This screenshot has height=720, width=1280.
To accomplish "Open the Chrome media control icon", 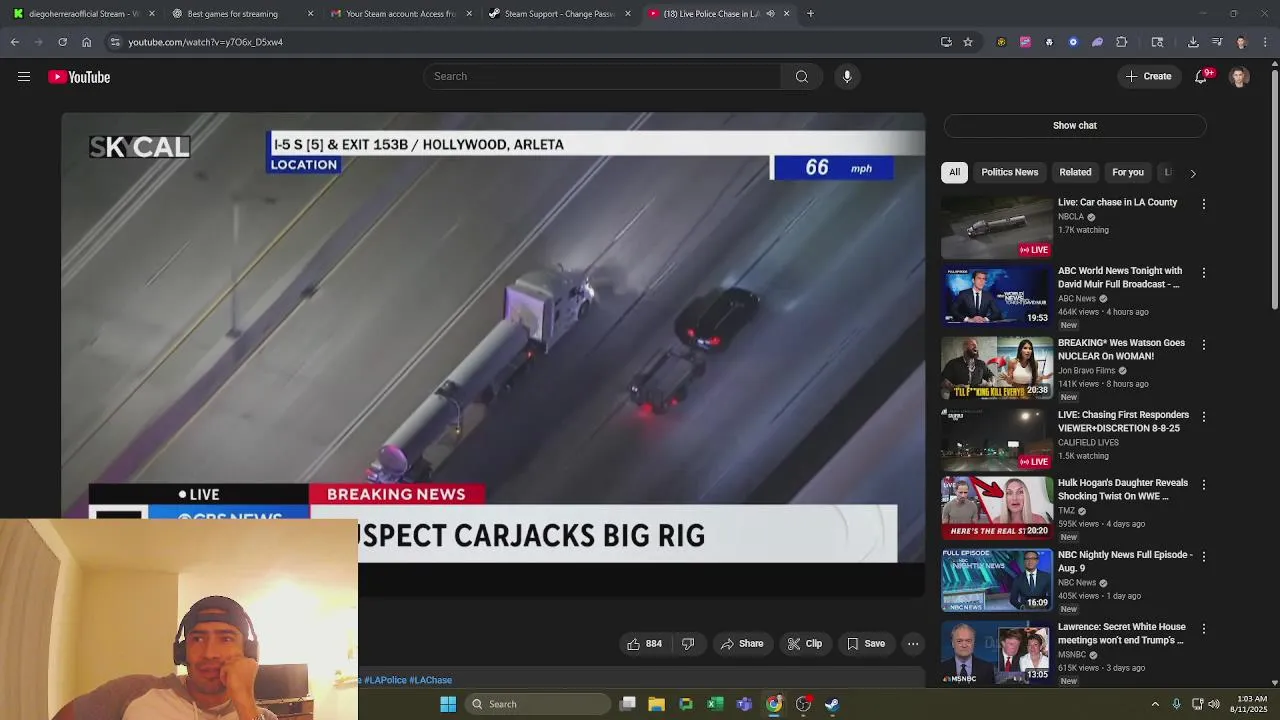I will click(x=1217, y=42).
